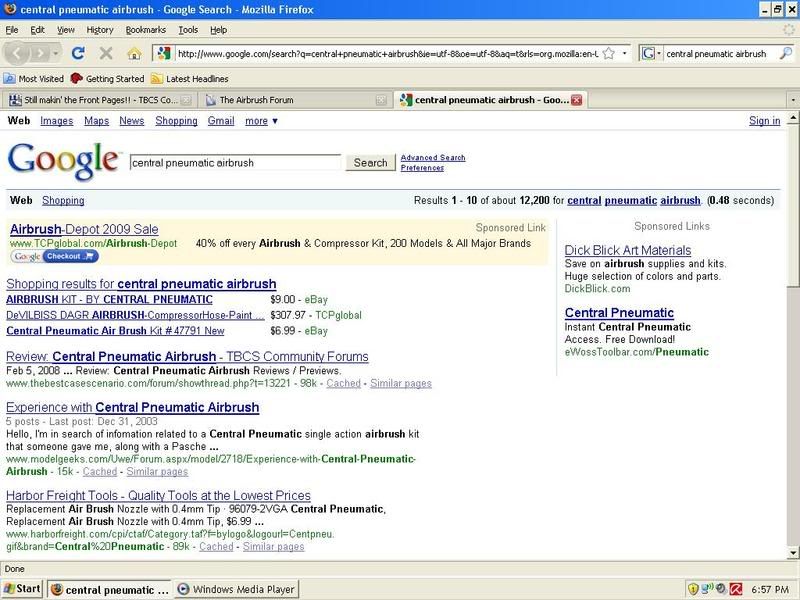Close the TBCS Front Pages tab
Screen dimensions: 800x600
click(186, 100)
